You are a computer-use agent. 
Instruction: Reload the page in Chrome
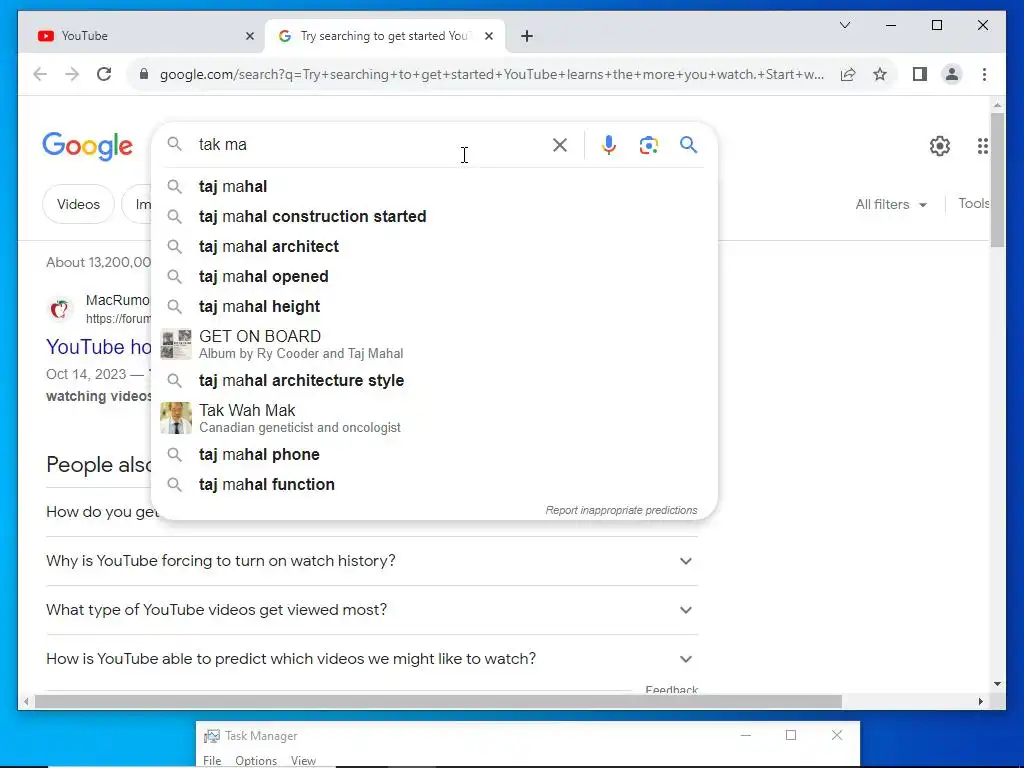click(104, 74)
